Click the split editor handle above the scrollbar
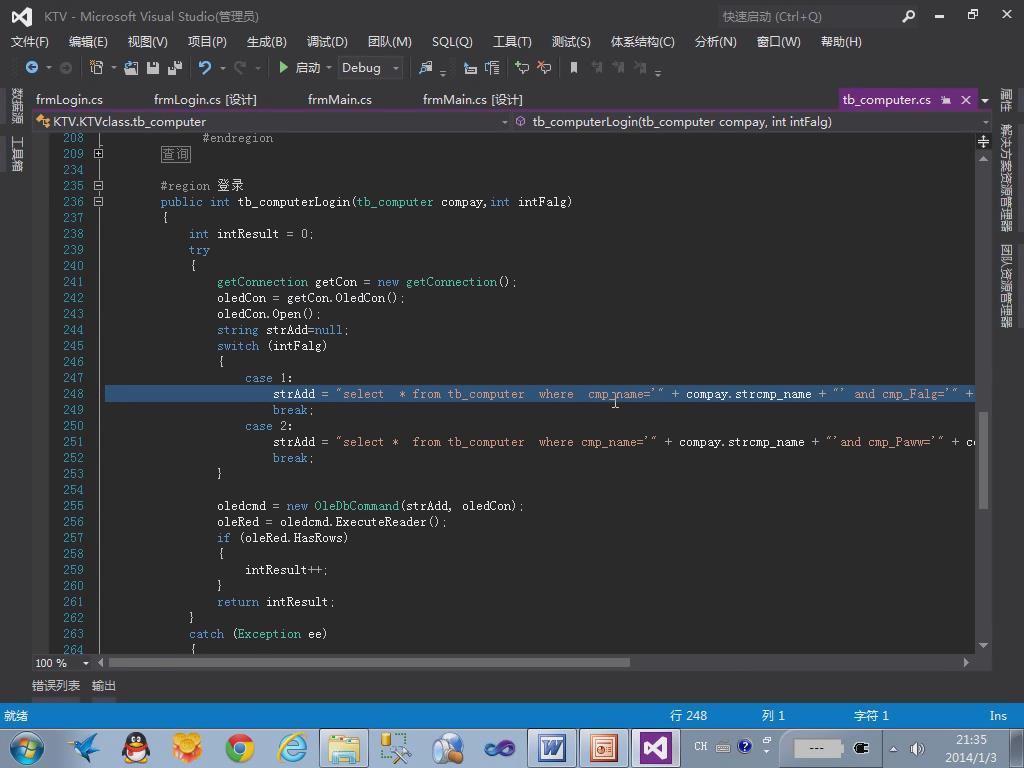Image resolution: width=1024 pixels, height=768 pixels. (x=983, y=142)
